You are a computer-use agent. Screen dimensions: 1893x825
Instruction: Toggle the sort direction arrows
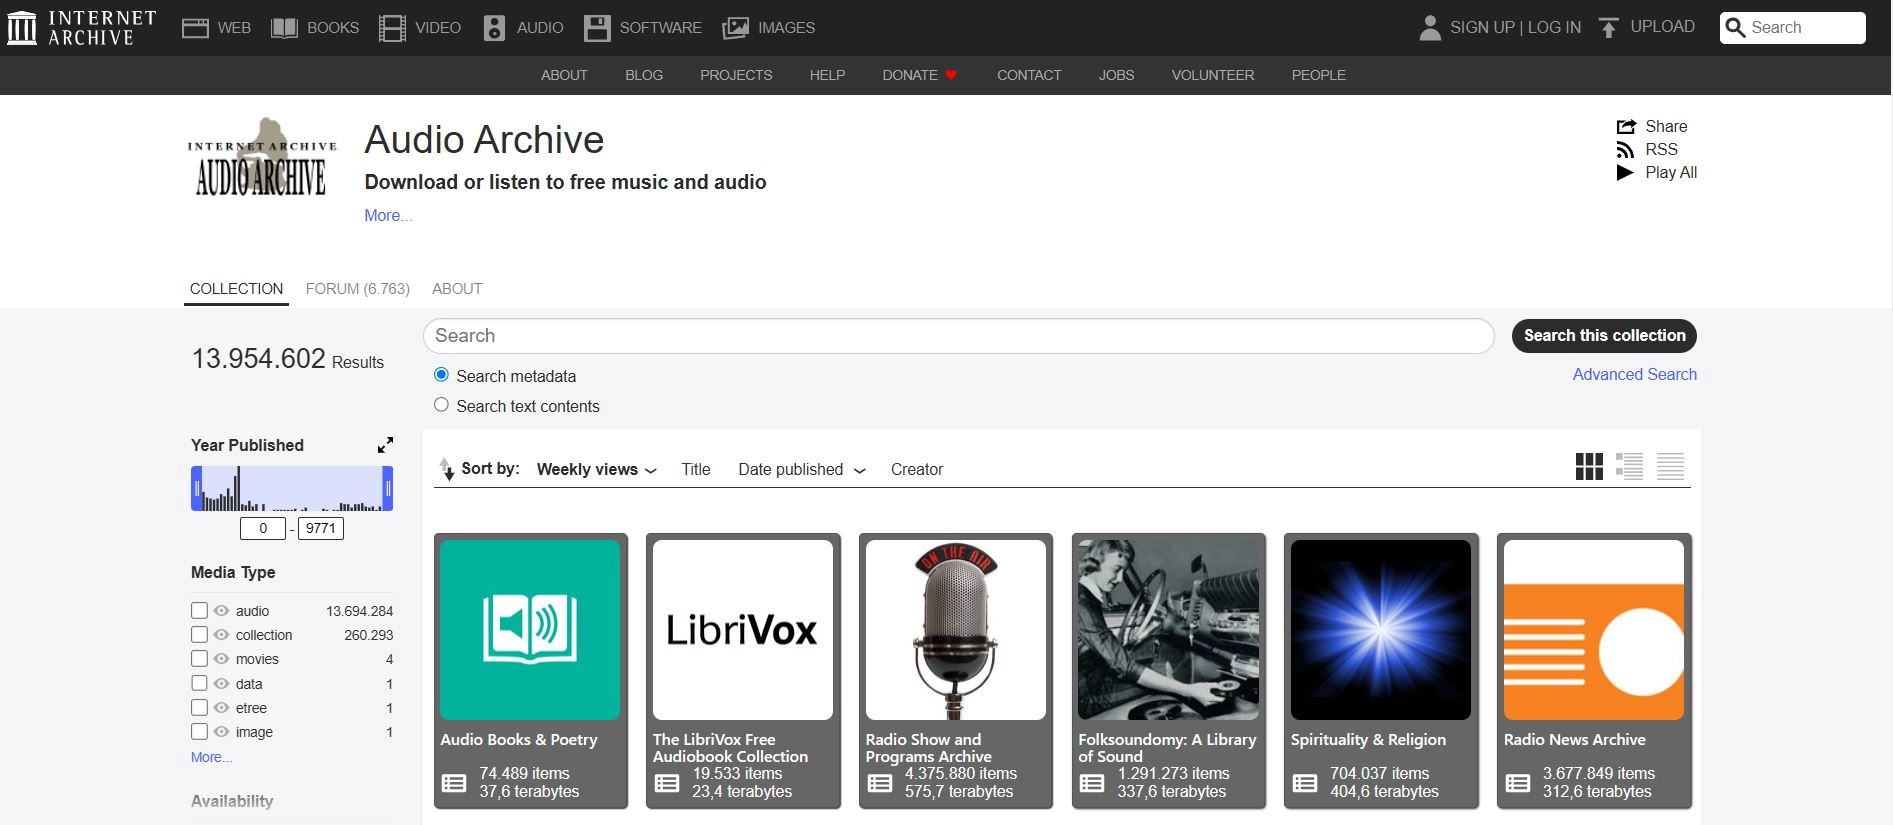446,468
